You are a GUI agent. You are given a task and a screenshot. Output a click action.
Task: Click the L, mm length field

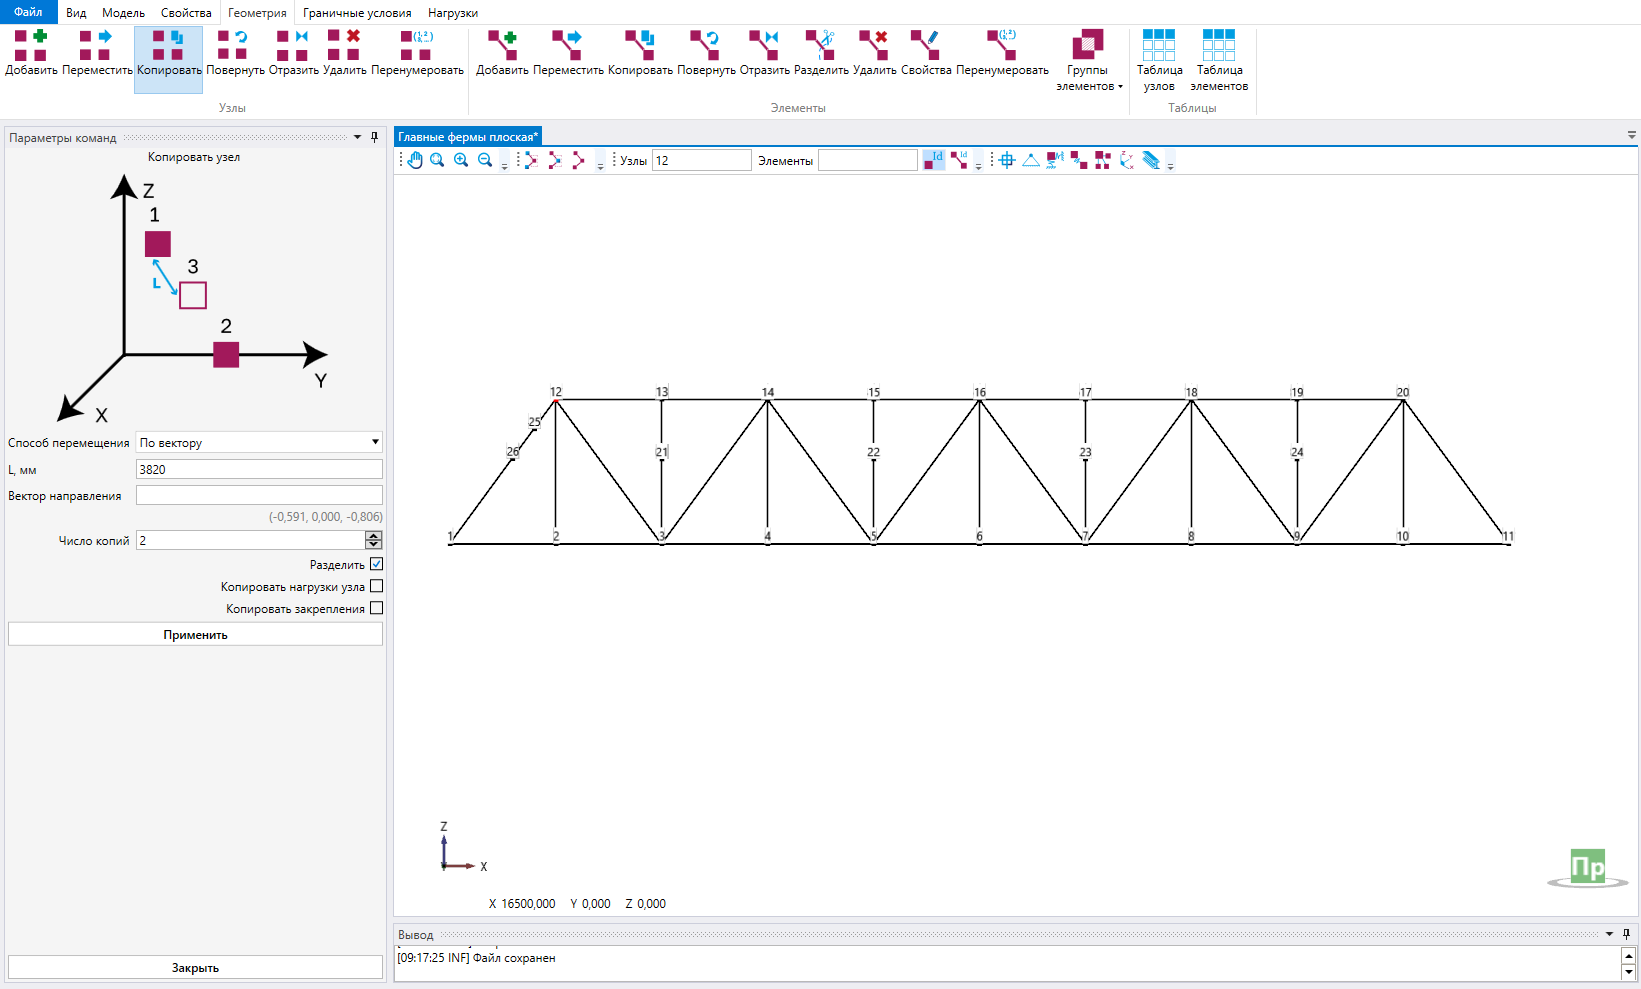tap(259, 469)
